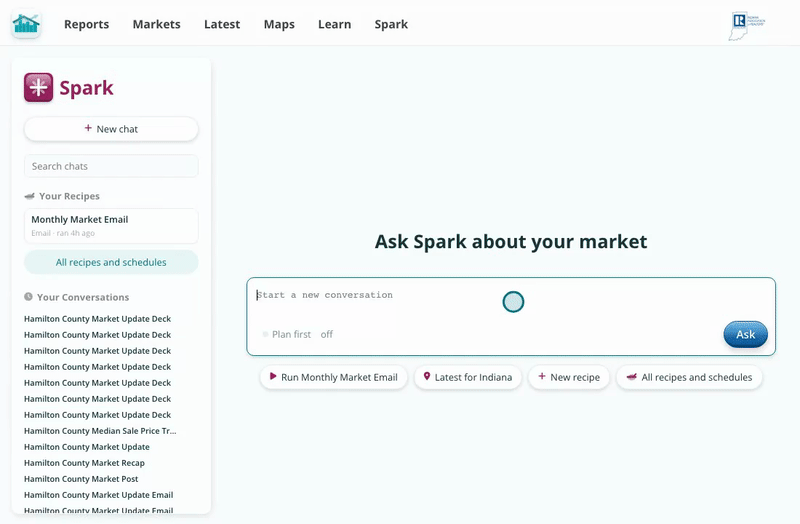The width and height of the screenshot is (800, 524).
Task: Start a New chat
Action: point(111,129)
